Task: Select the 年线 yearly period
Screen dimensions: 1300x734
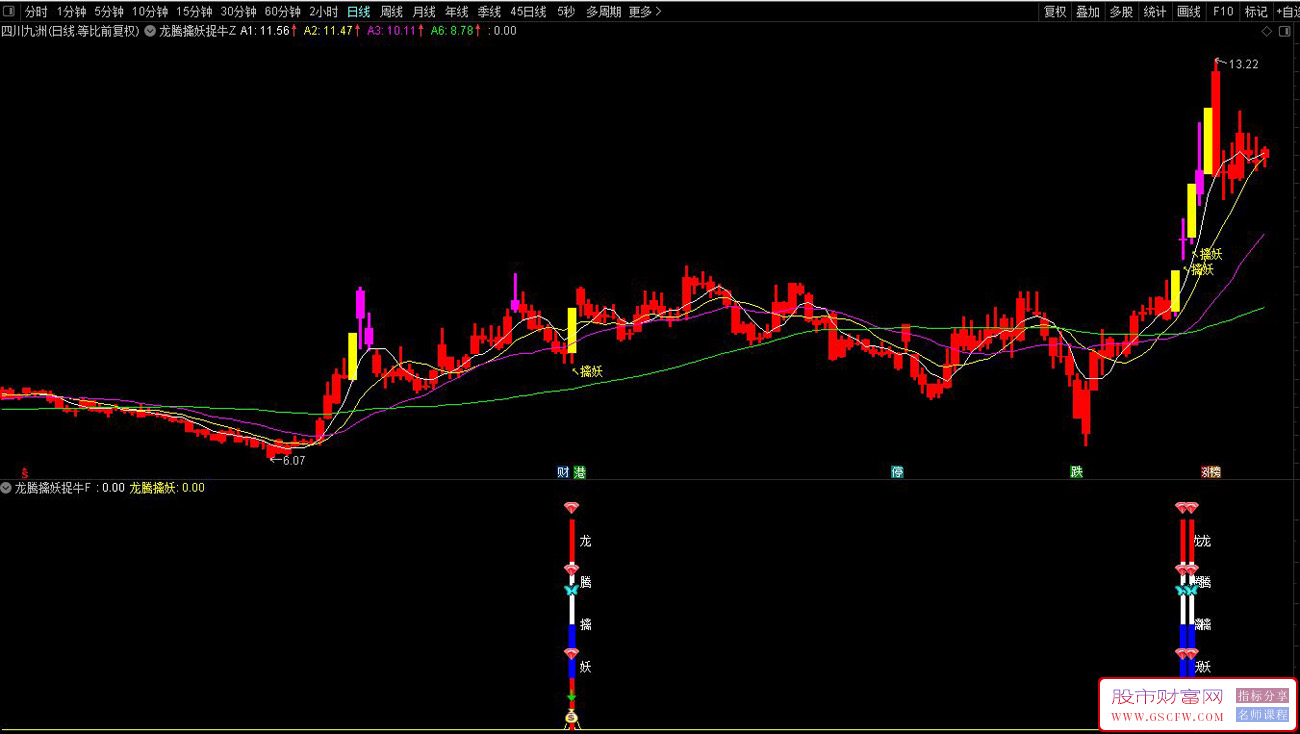Action: 456,12
